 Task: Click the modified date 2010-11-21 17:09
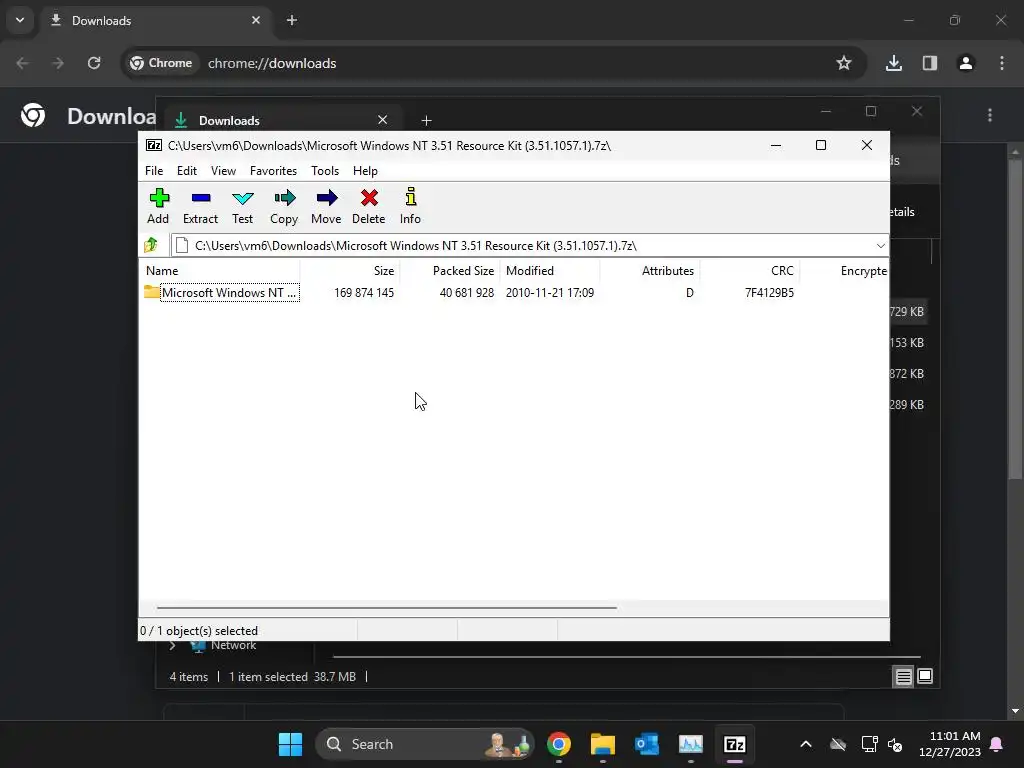pos(550,293)
